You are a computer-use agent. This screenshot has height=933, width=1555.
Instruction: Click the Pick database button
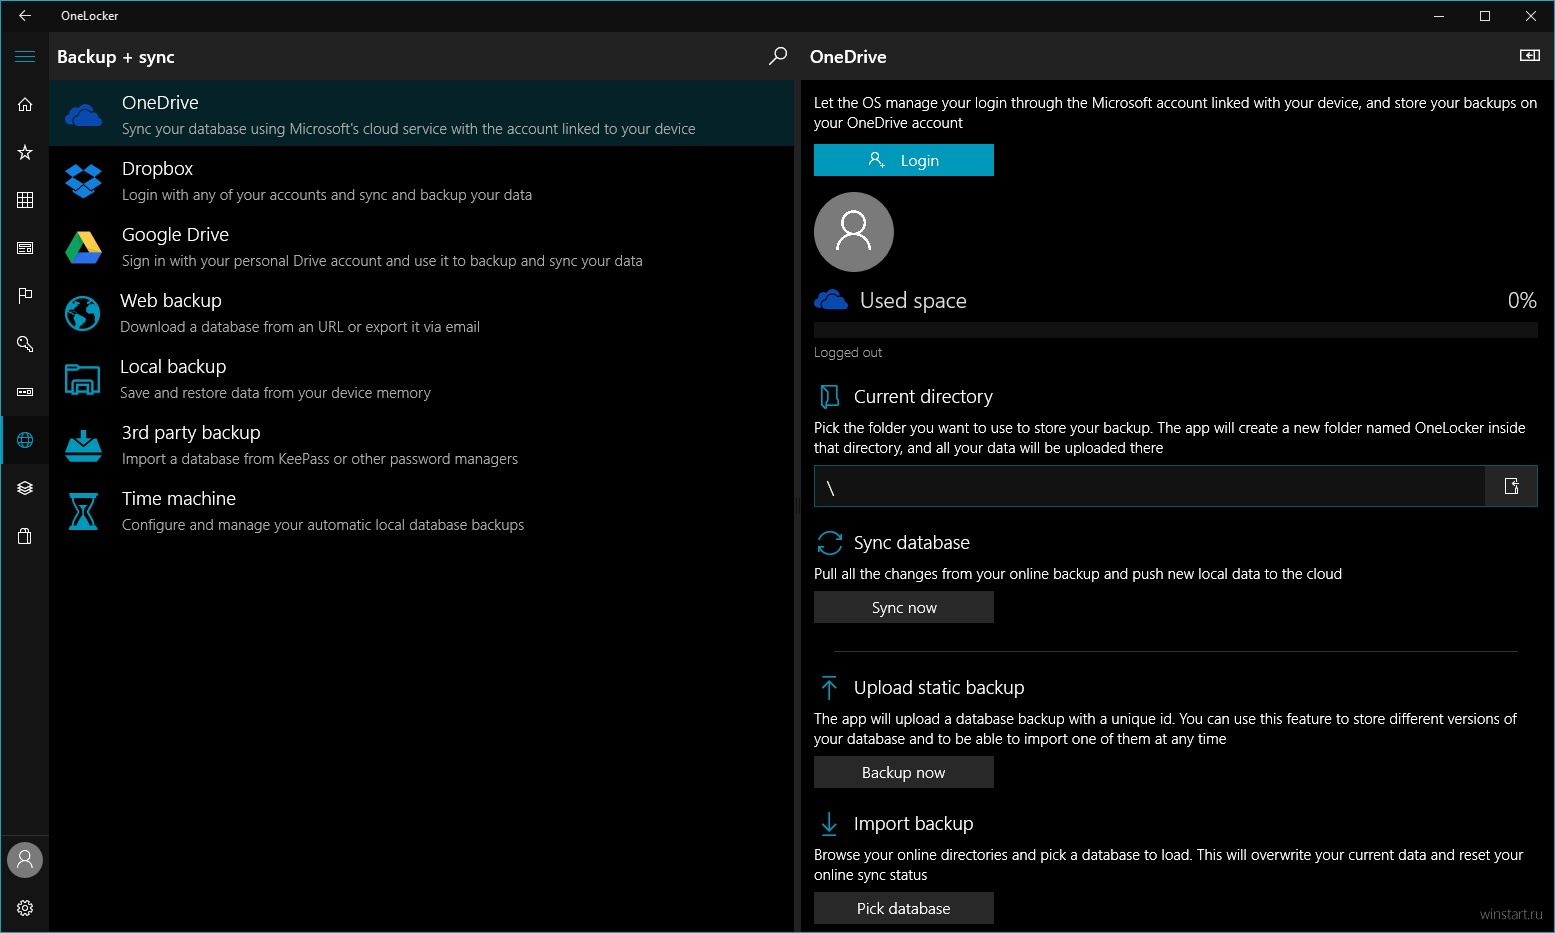pos(904,908)
